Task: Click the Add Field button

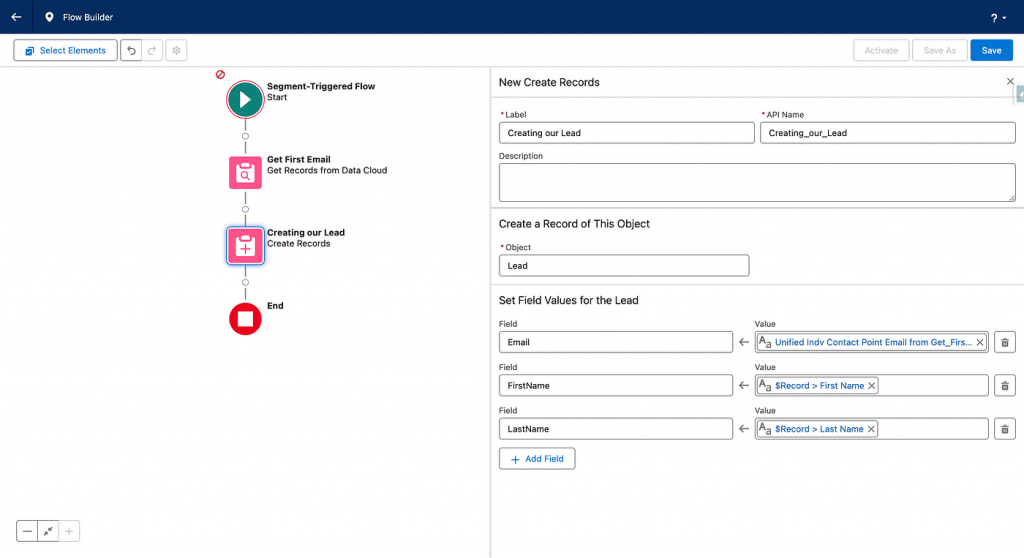Action: click(x=537, y=459)
